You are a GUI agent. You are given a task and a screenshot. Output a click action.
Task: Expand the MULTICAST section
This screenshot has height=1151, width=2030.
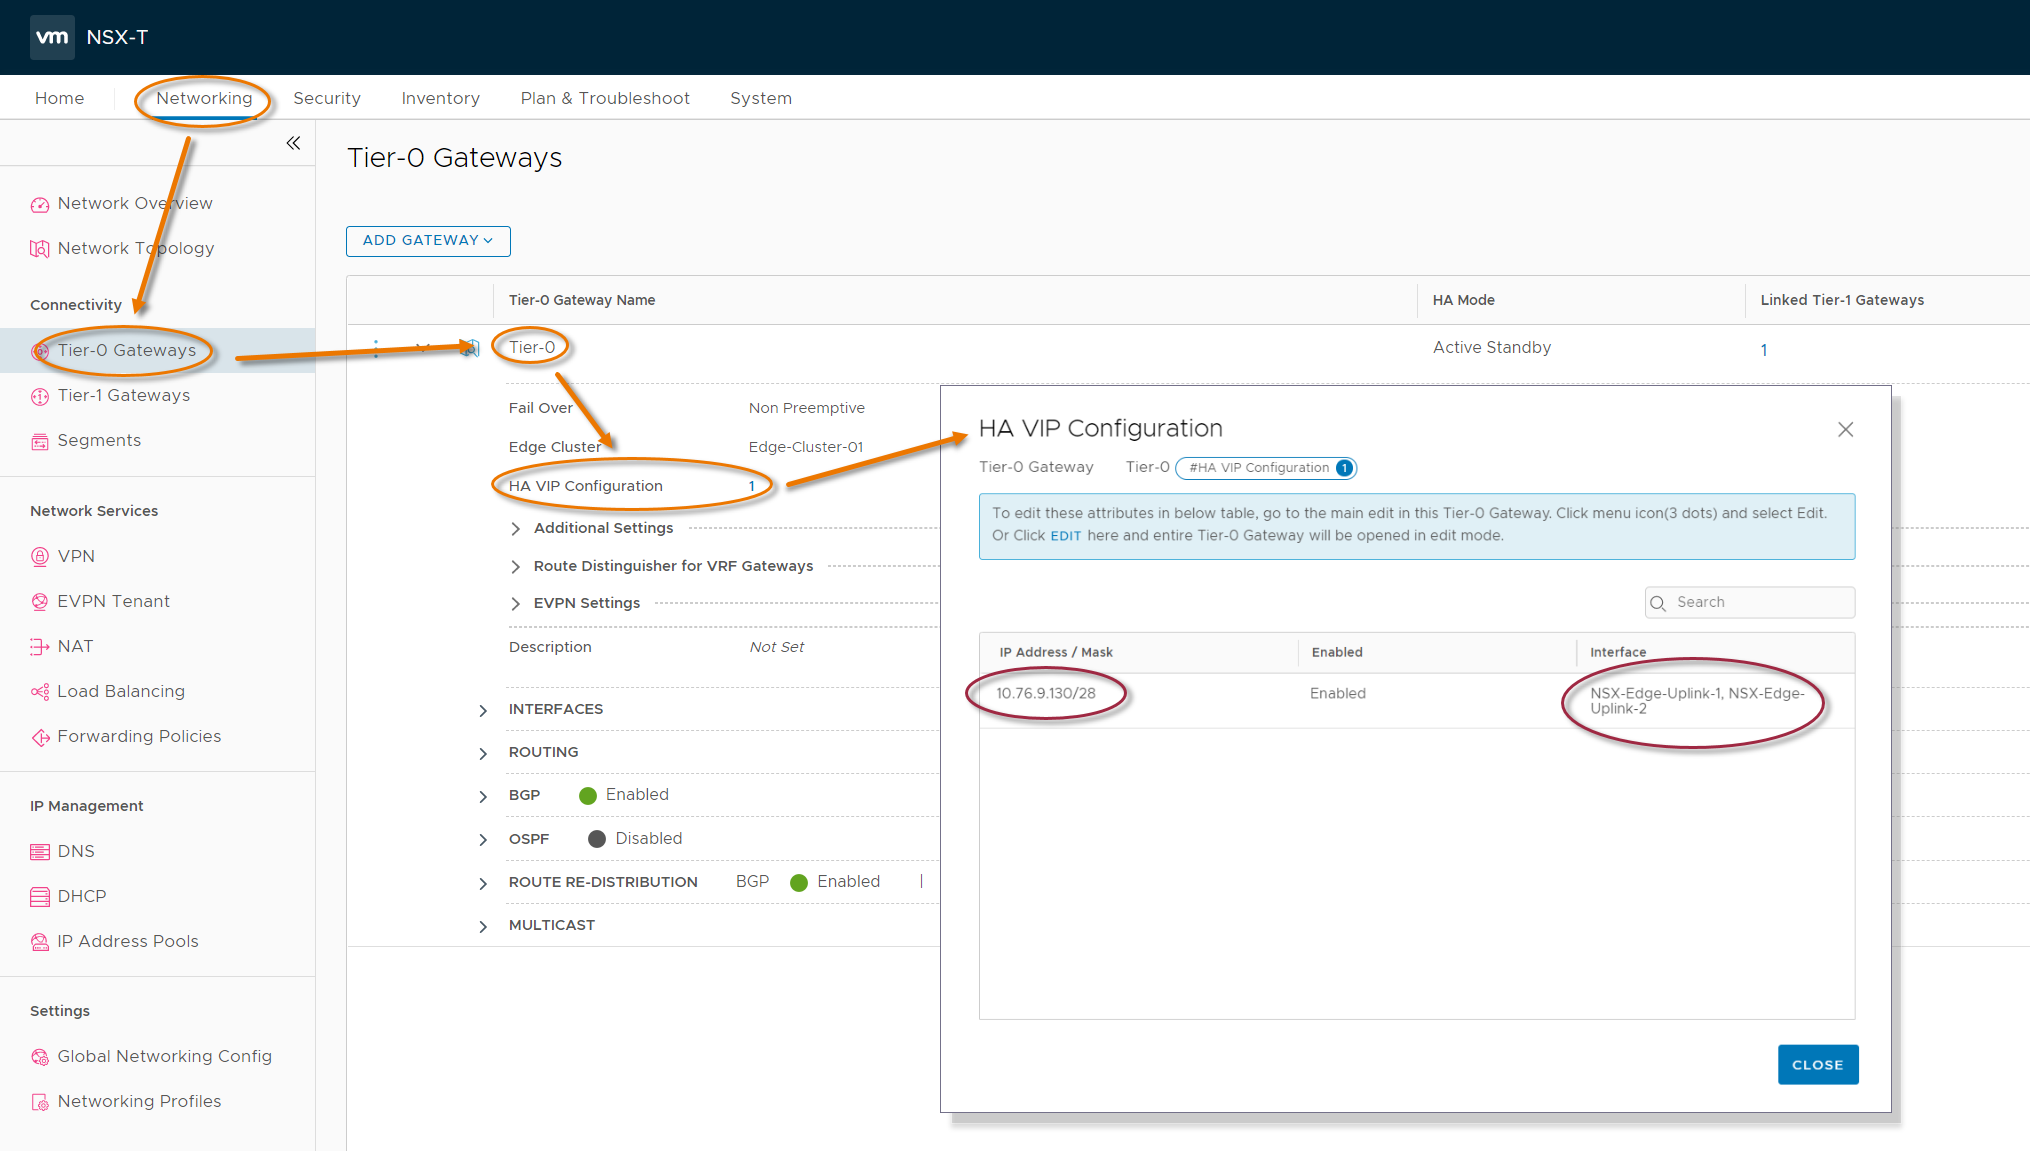(483, 926)
